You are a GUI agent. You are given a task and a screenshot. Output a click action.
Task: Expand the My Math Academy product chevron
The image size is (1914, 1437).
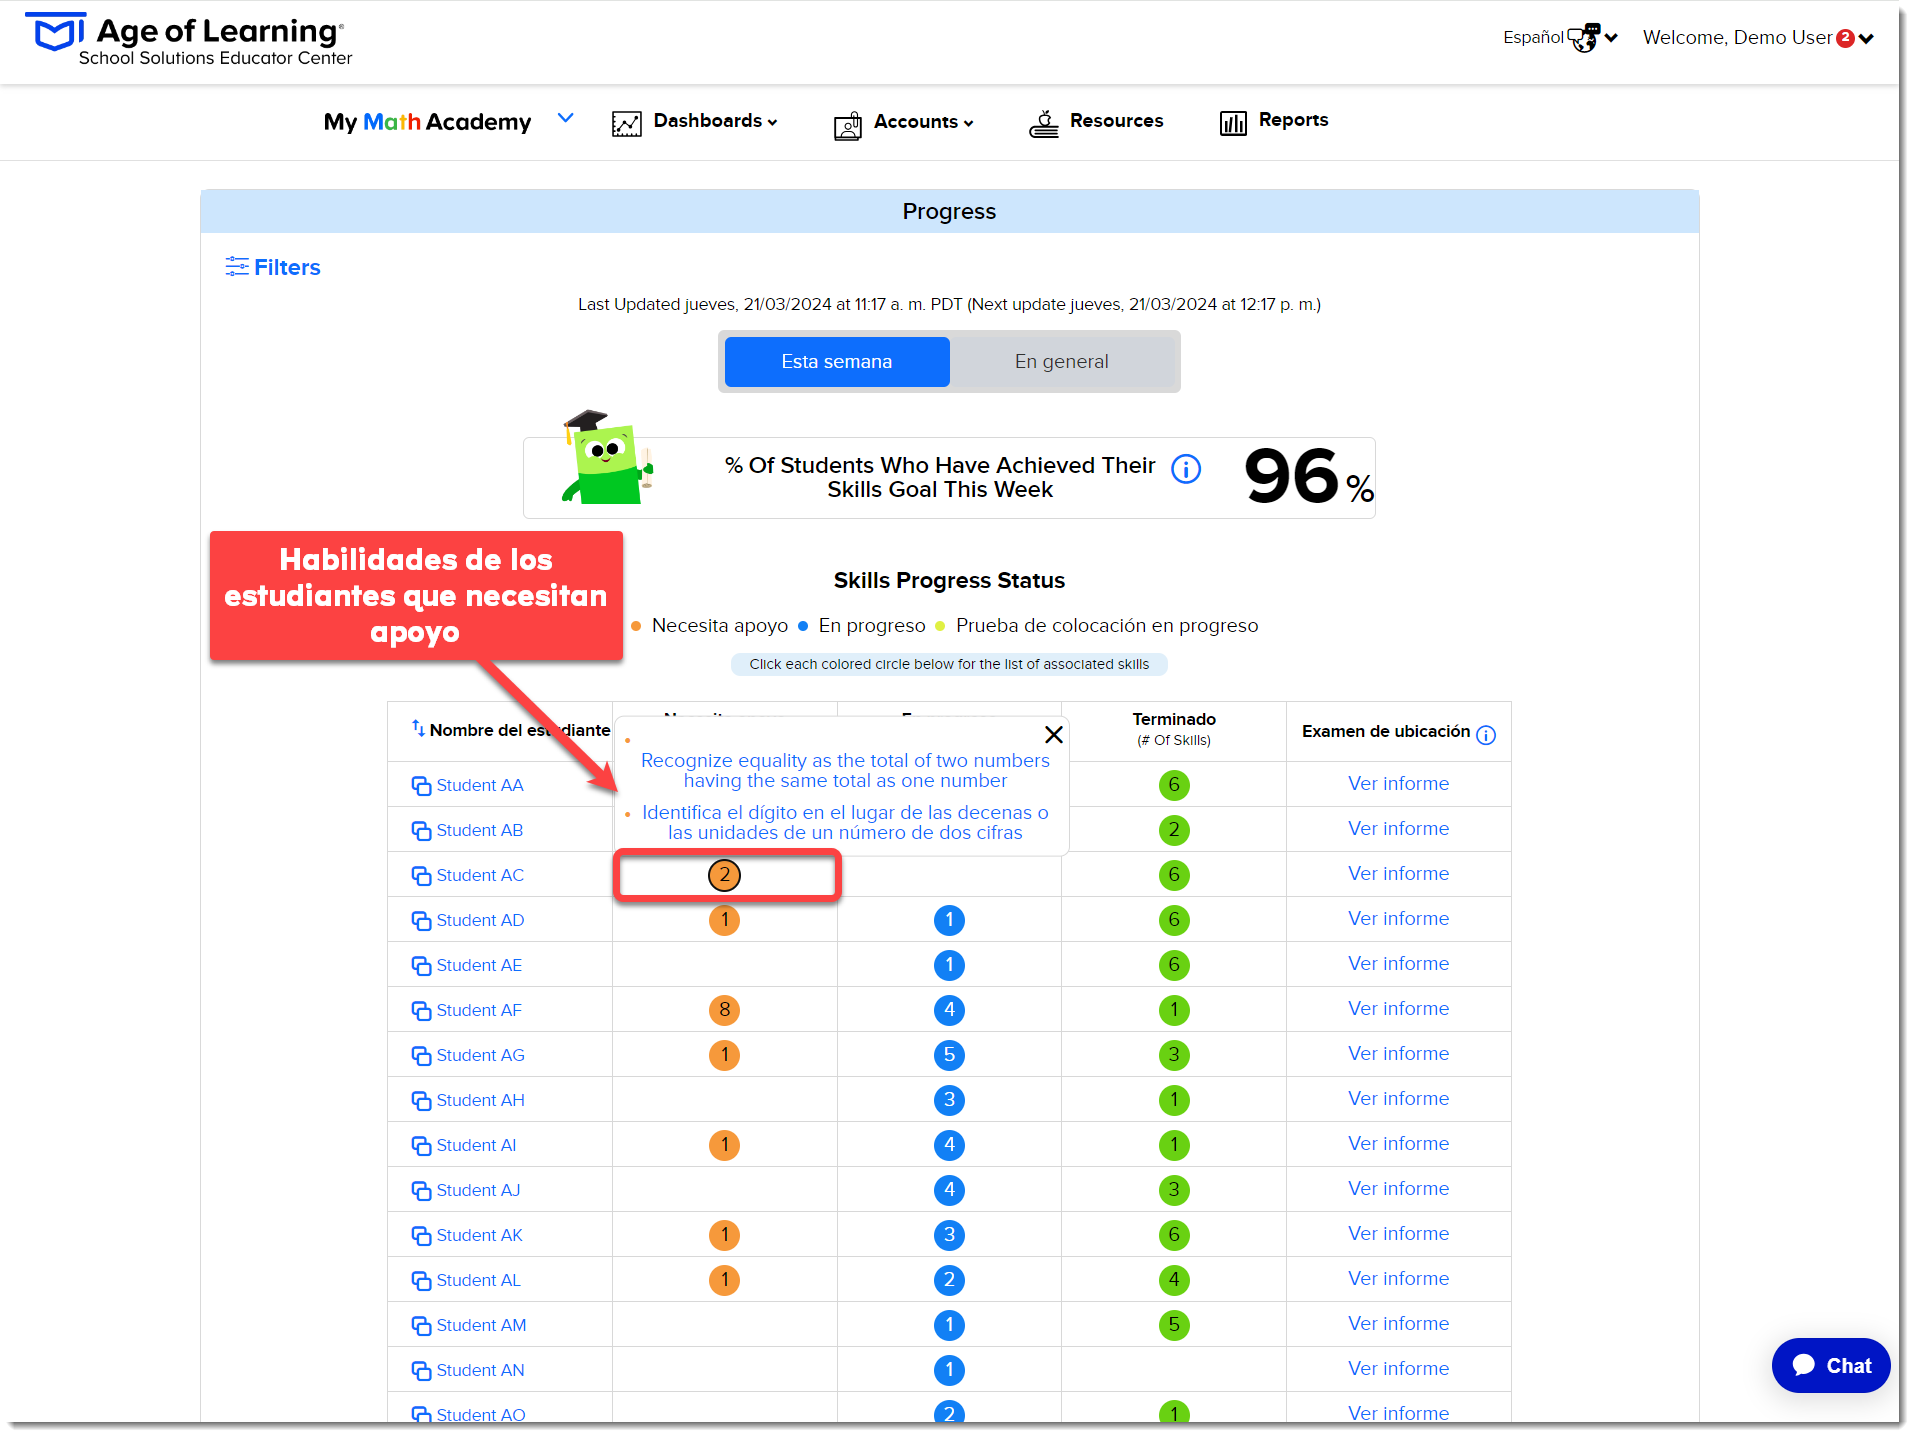point(565,118)
